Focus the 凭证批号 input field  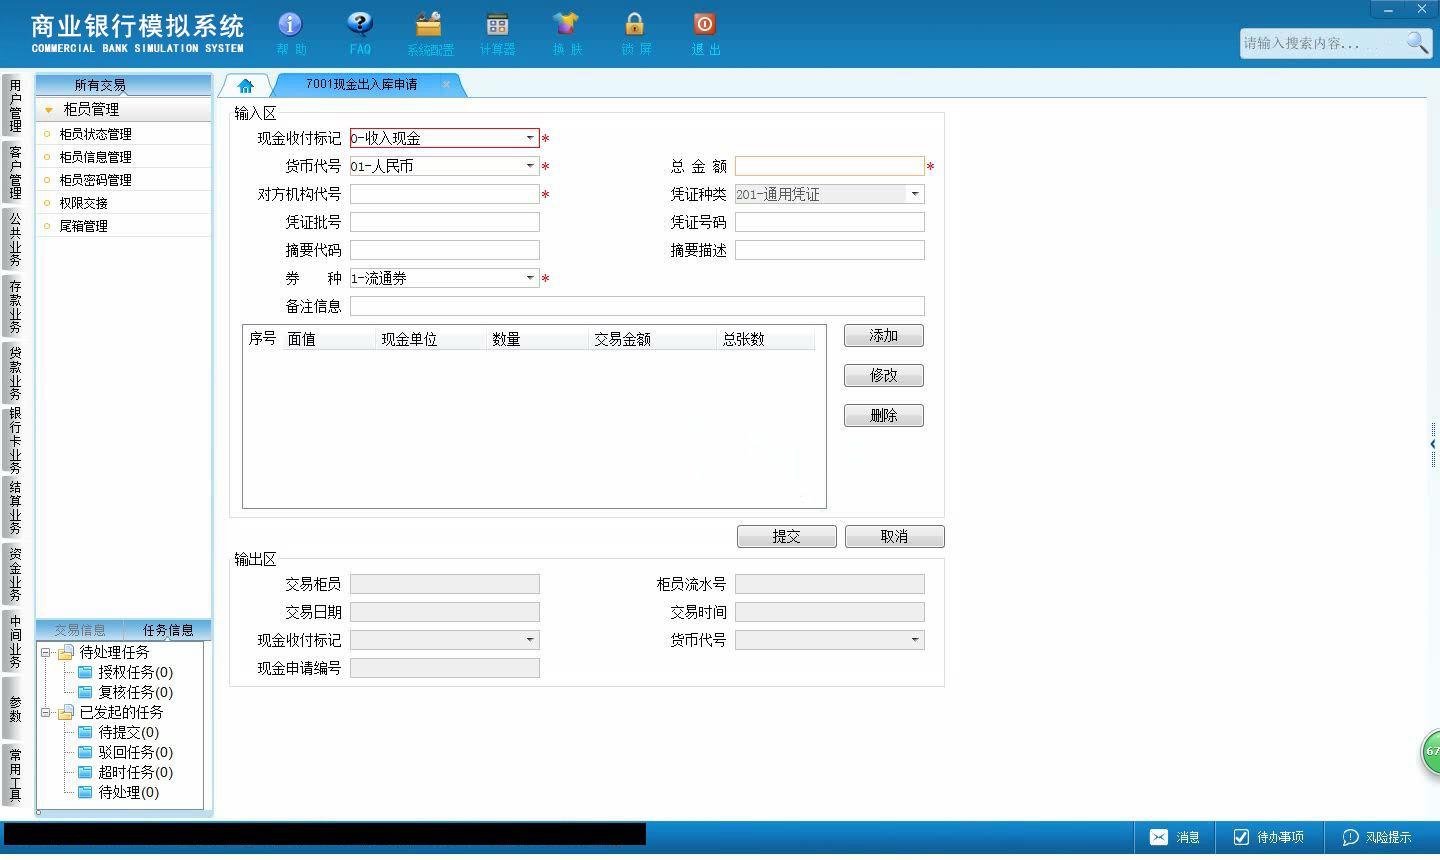[x=445, y=222]
